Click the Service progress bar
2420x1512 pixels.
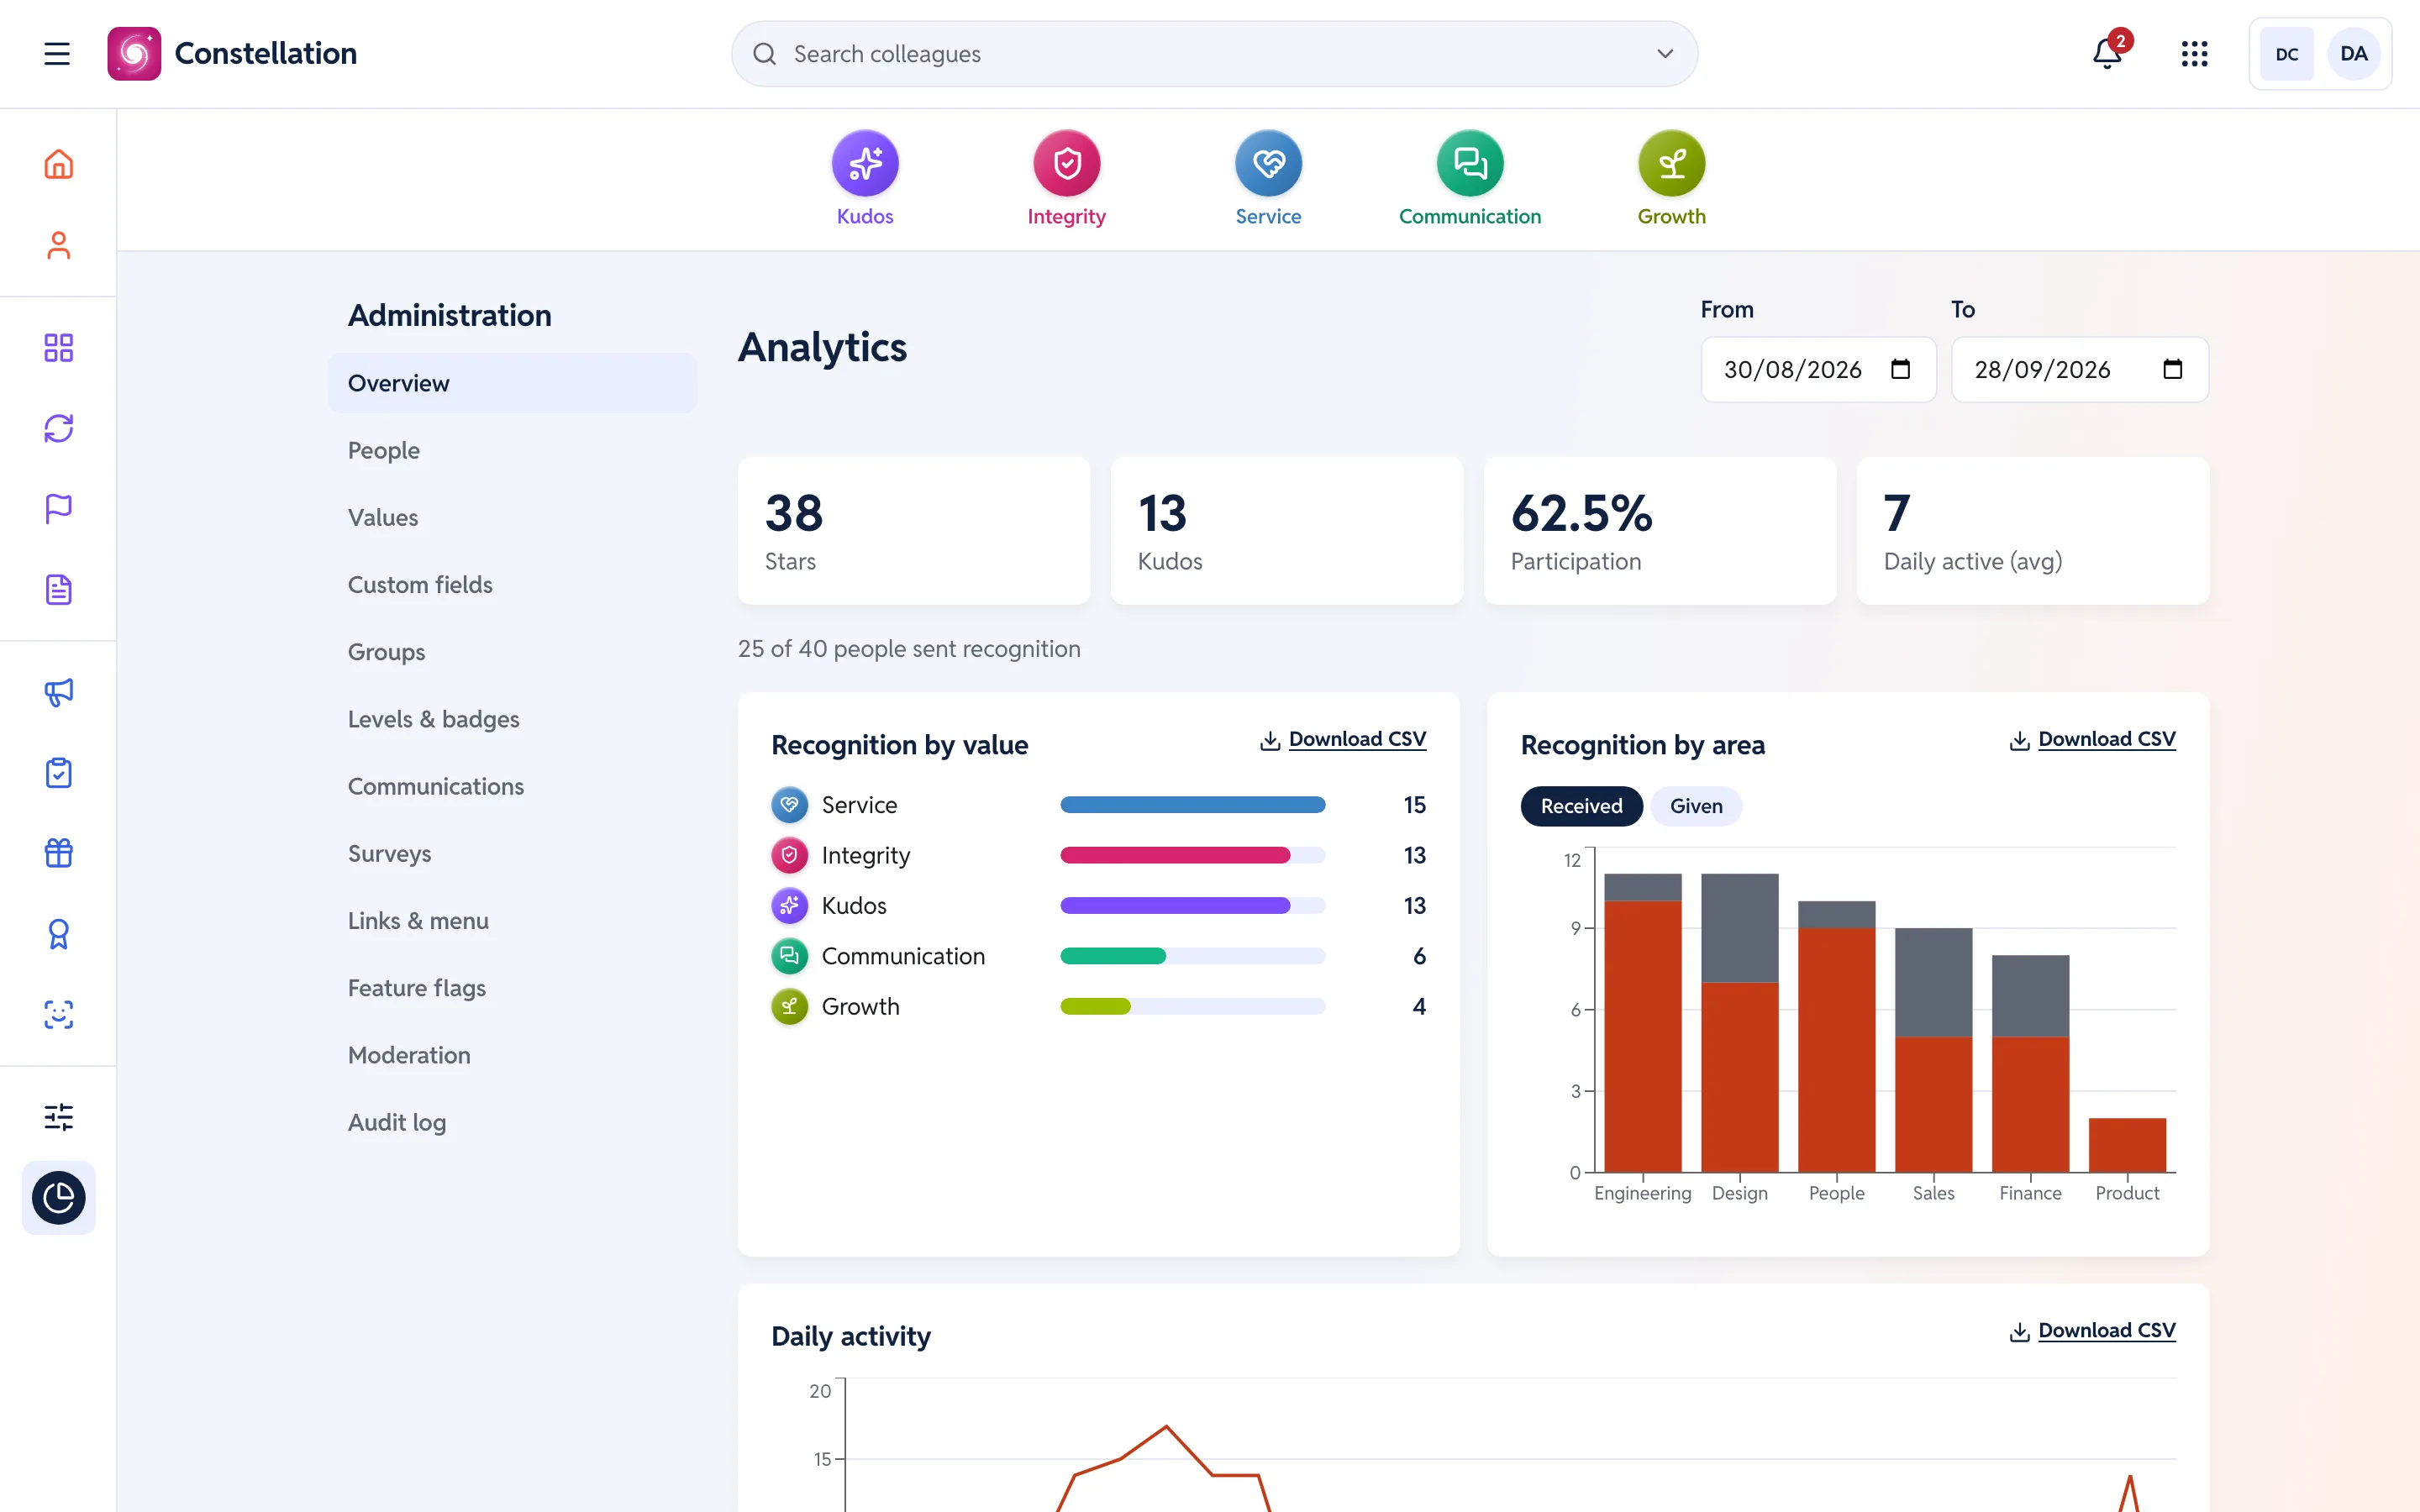(1192, 805)
